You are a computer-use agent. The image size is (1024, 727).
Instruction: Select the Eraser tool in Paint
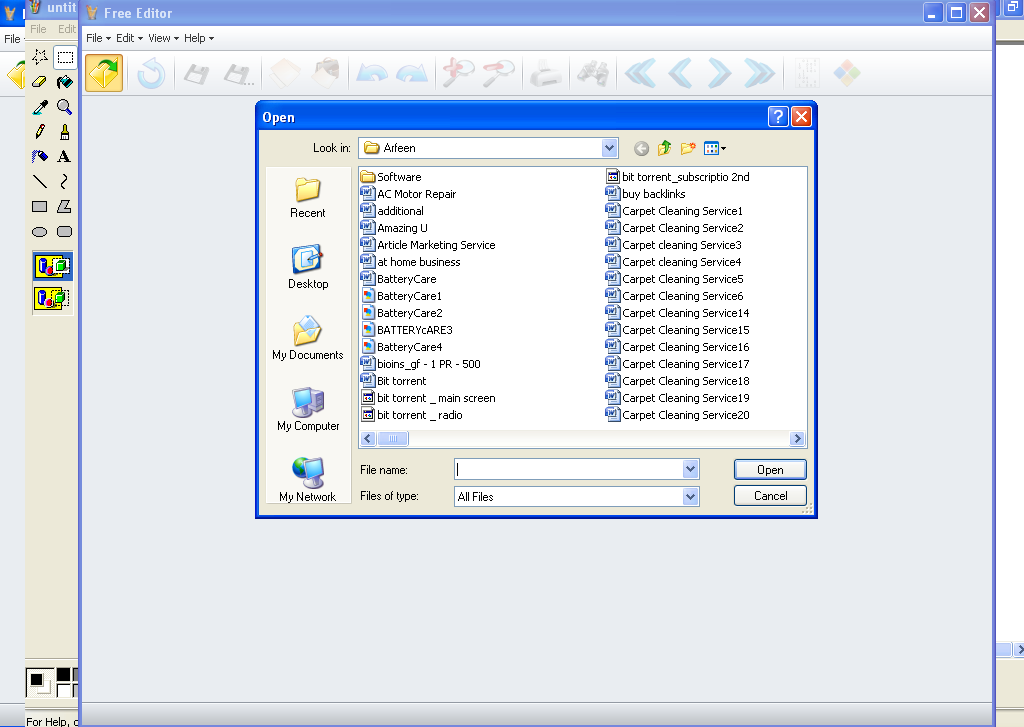click(40, 82)
